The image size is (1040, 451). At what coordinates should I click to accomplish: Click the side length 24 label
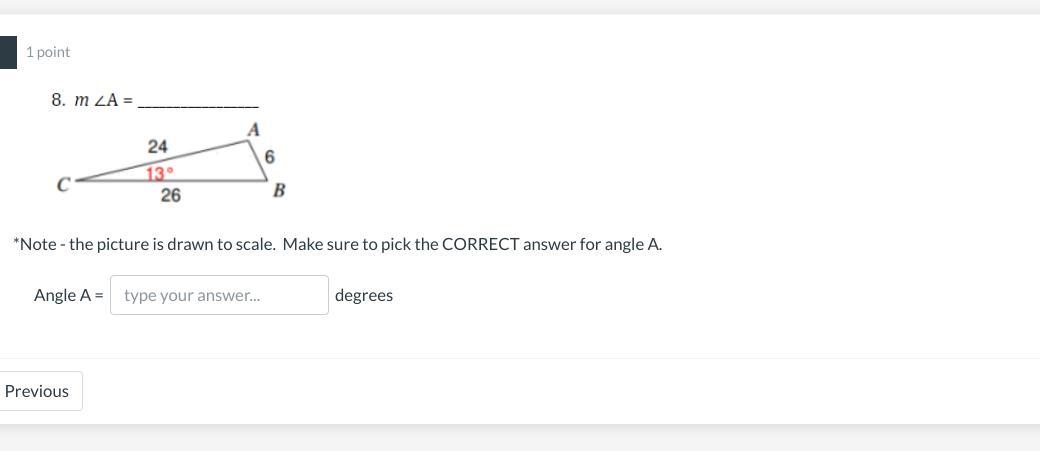(158, 147)
